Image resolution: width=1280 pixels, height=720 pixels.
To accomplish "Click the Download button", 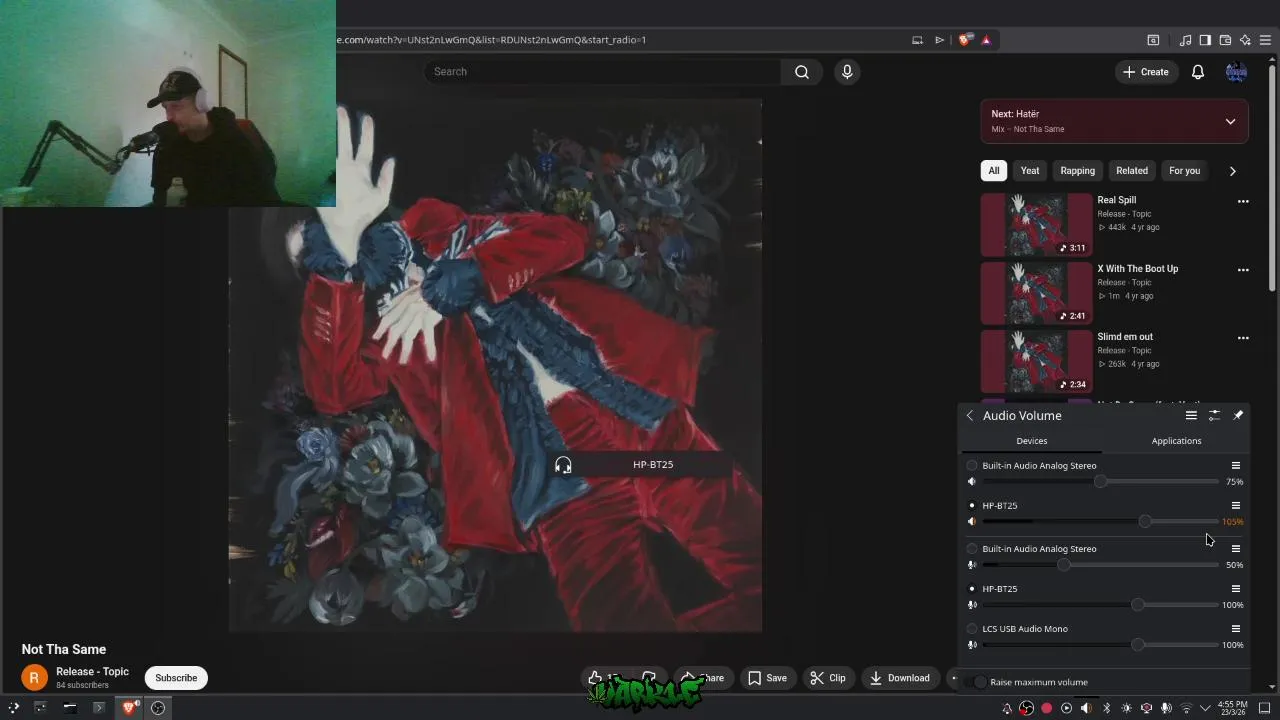I will click(899, 678).
